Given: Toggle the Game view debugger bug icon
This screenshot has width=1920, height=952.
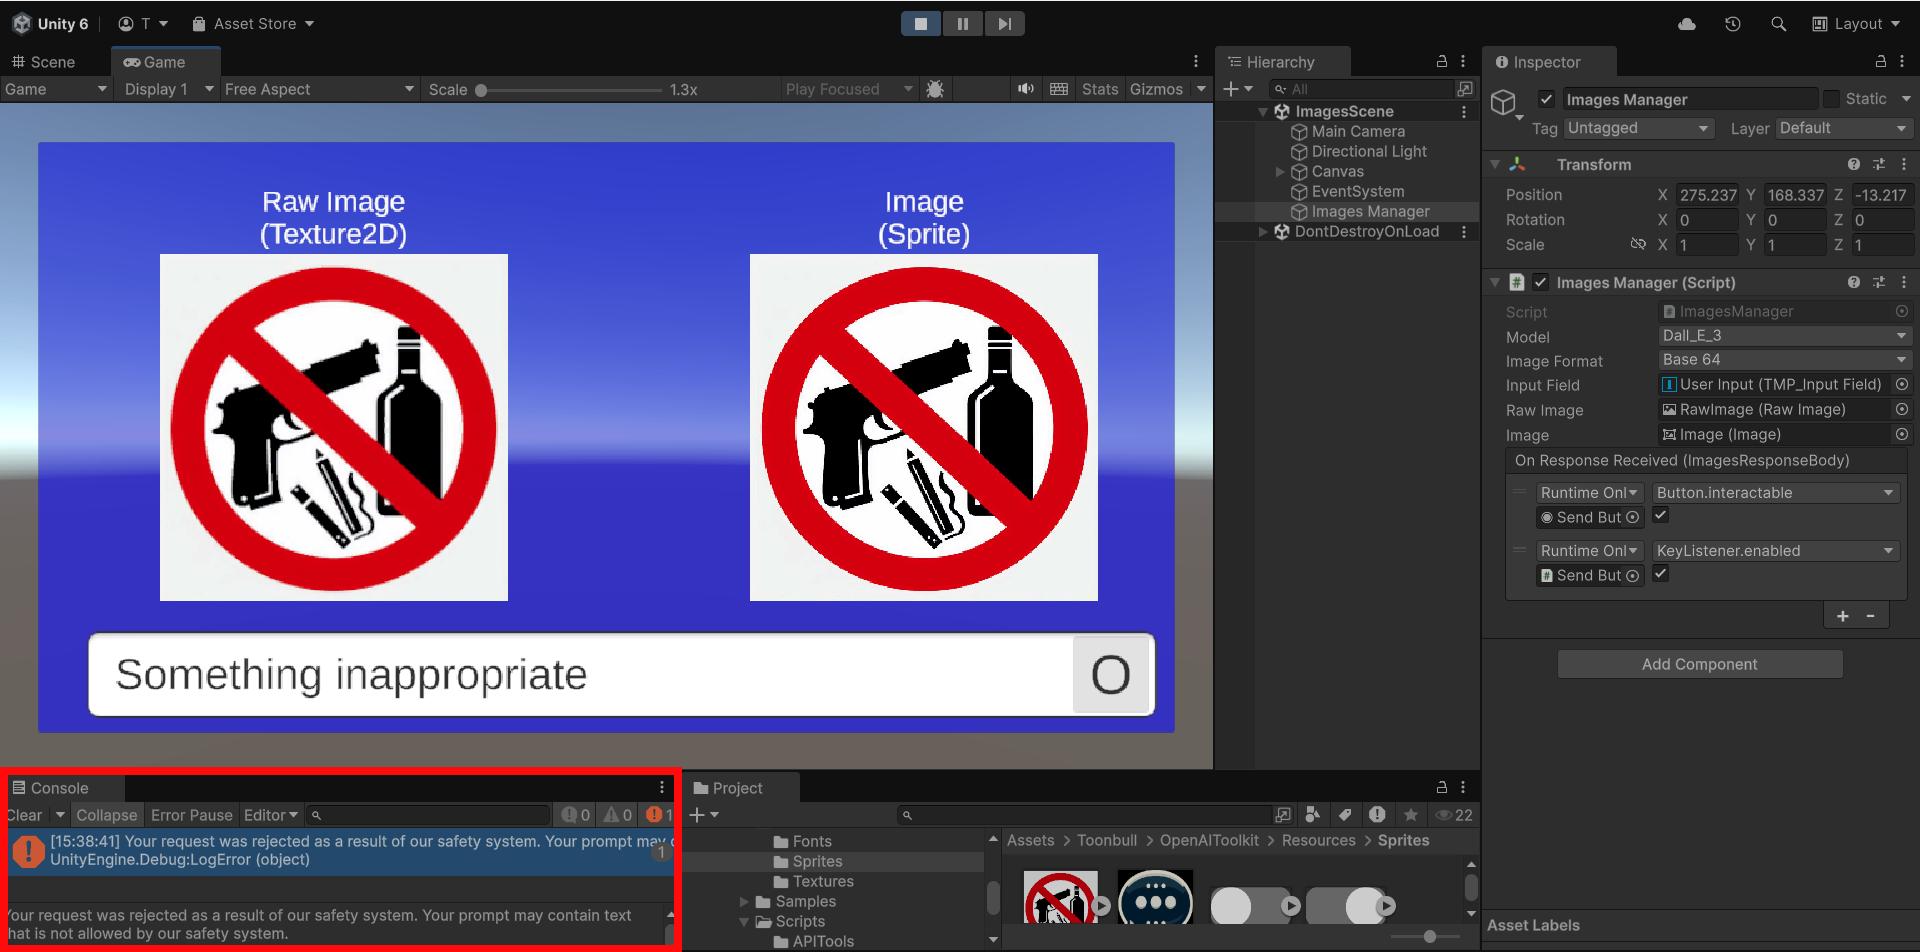Looking at the screenshot, I should coord(935,89).
